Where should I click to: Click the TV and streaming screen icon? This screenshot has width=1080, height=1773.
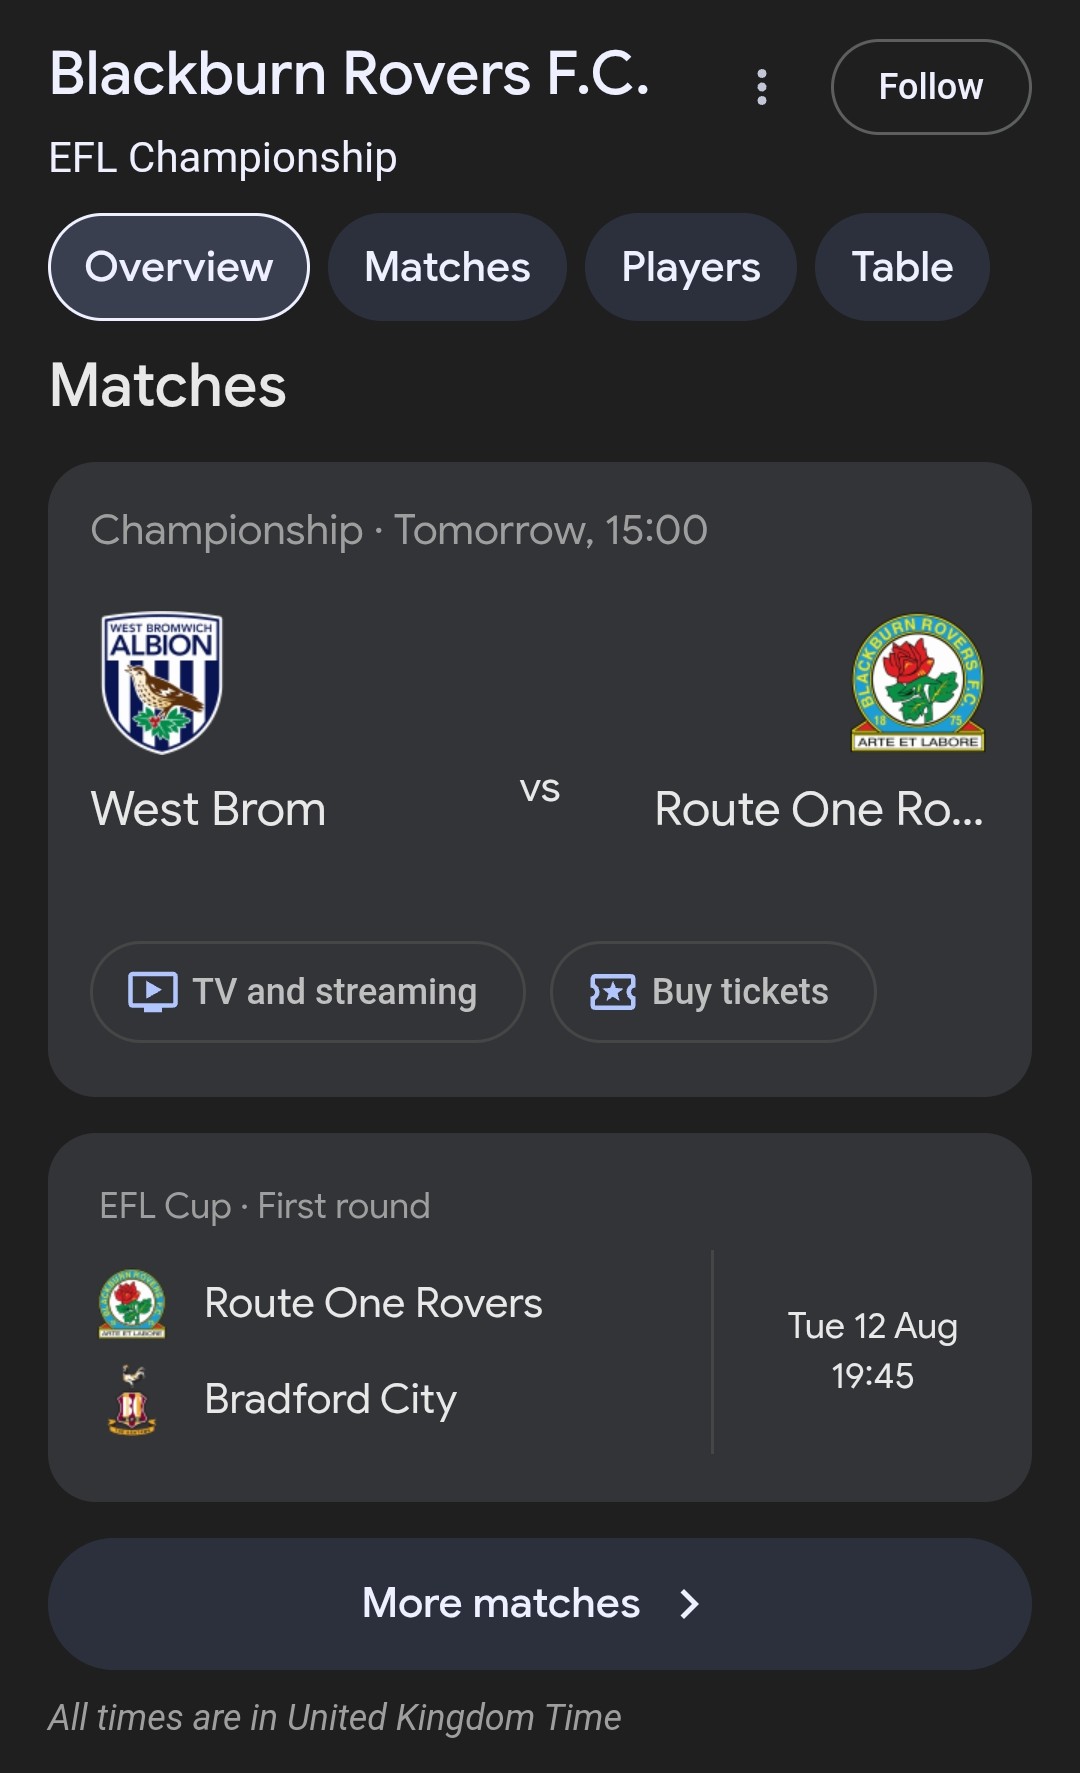(x=153, y=992)
